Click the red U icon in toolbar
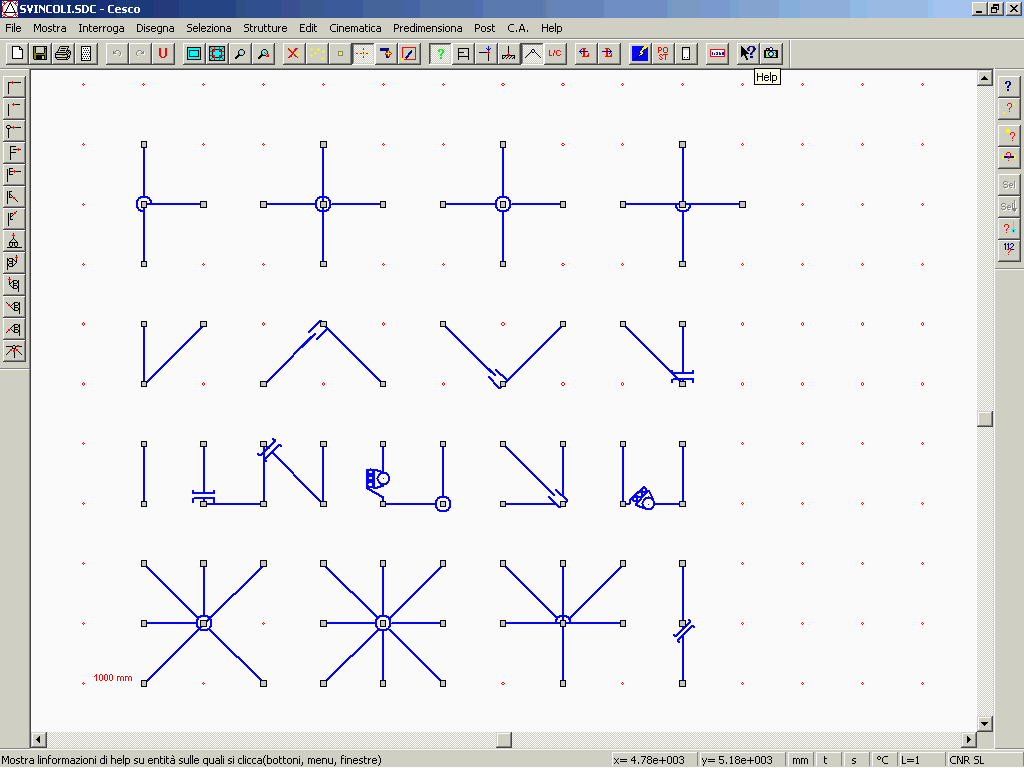The image size is (1024, 768). click(162, 53)
